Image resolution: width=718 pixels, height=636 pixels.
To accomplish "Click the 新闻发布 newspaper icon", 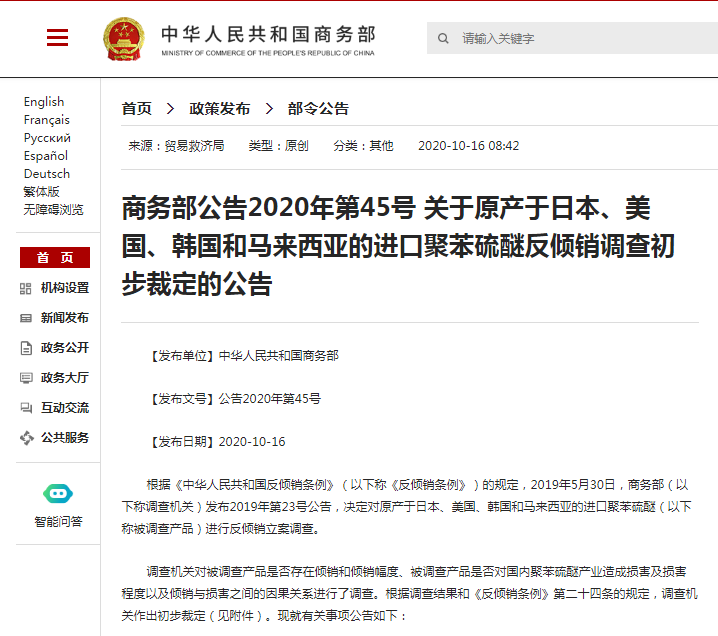I will coord(26,318).
